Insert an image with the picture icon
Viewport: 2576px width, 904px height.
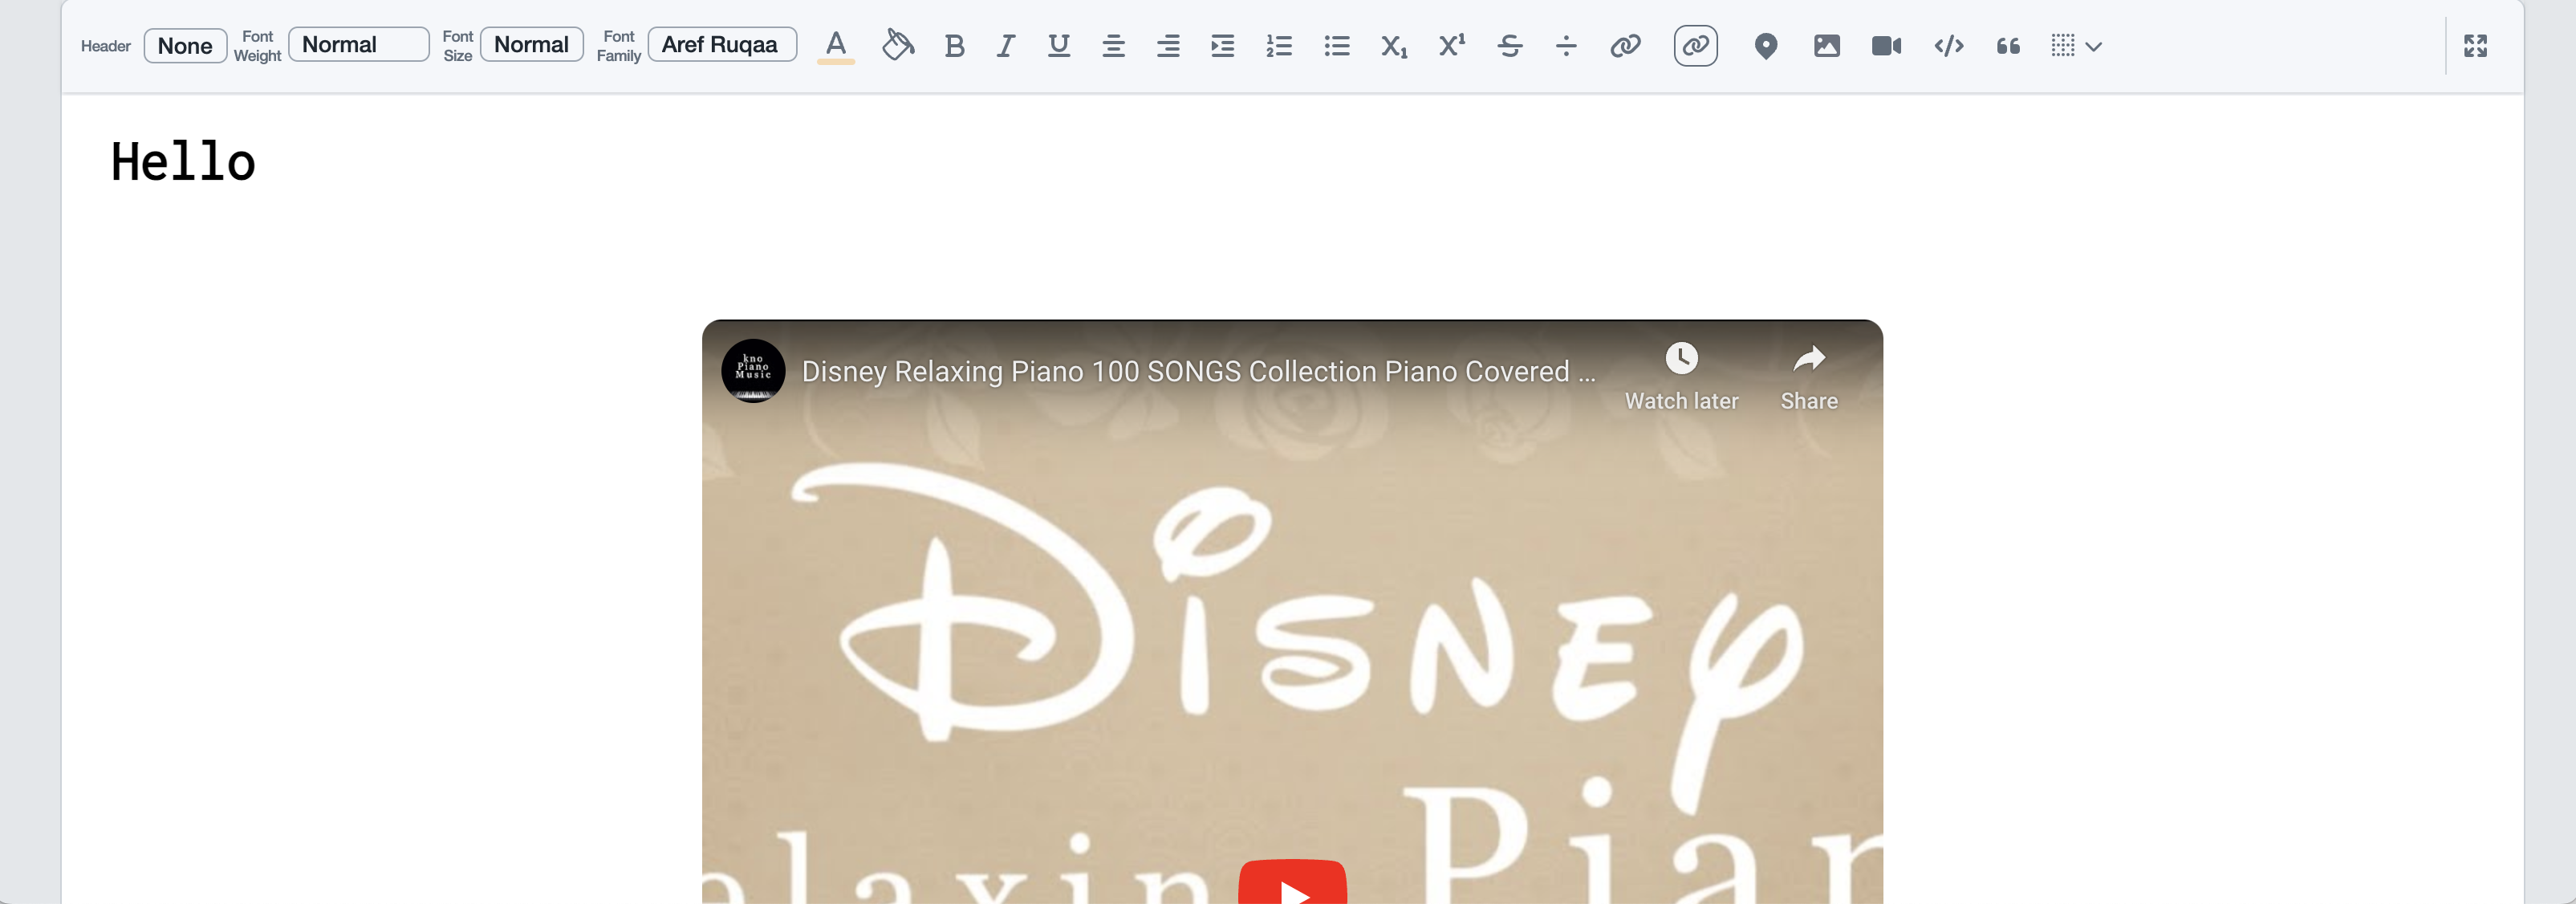(x=1826, y=46)
